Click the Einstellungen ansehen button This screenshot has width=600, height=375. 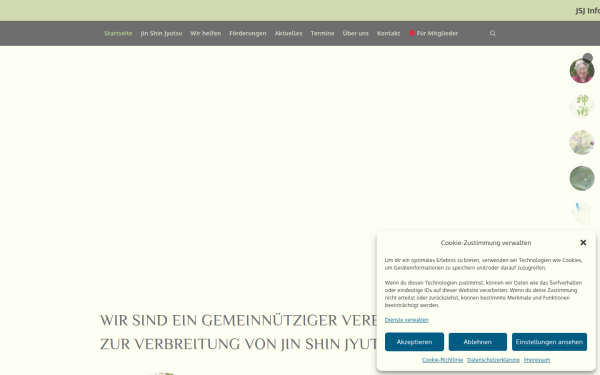[549, 342]
